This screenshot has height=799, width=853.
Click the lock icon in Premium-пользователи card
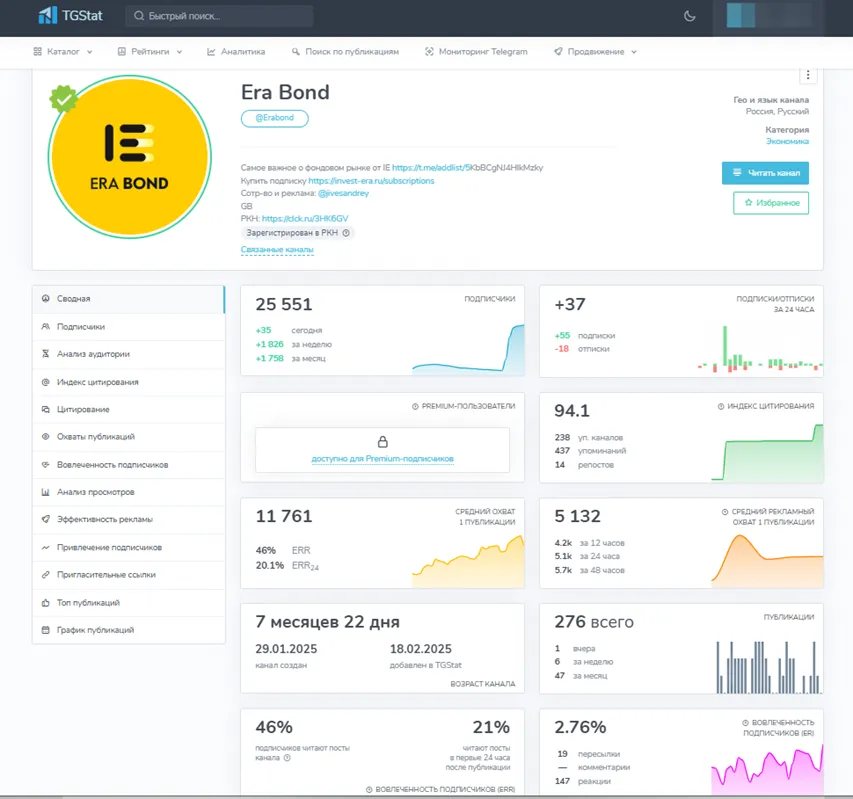tap(382, 441)
